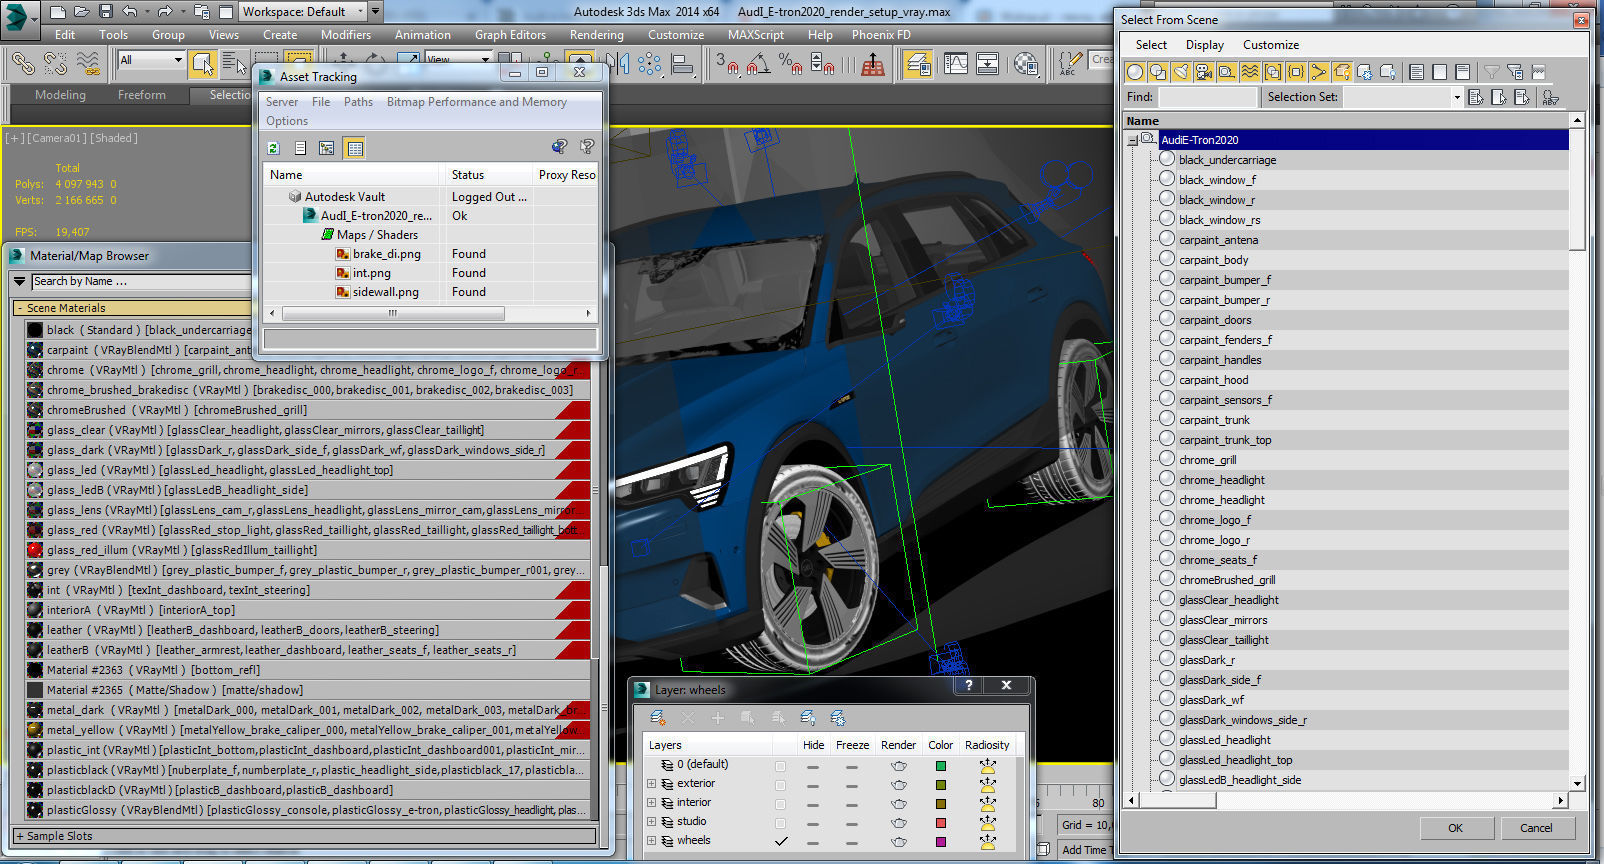The height and width of the screenshot is (864, 1604).
Task: Click the Search by Name field in Material Browser
Action: [140, 282]
